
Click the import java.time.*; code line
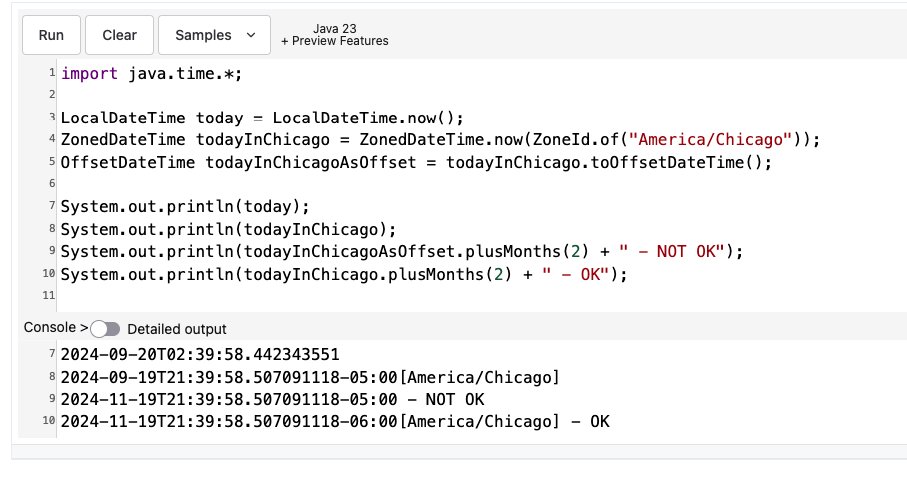coord(152,74)
